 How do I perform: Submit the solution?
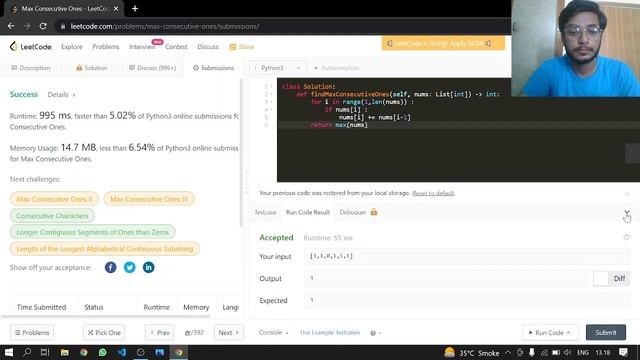point(606,333)
